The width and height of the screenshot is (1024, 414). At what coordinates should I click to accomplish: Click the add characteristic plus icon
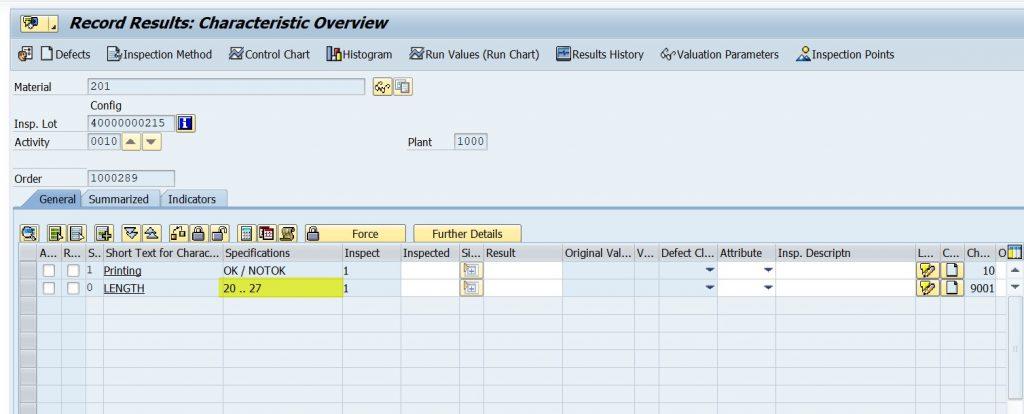(104, 233)
